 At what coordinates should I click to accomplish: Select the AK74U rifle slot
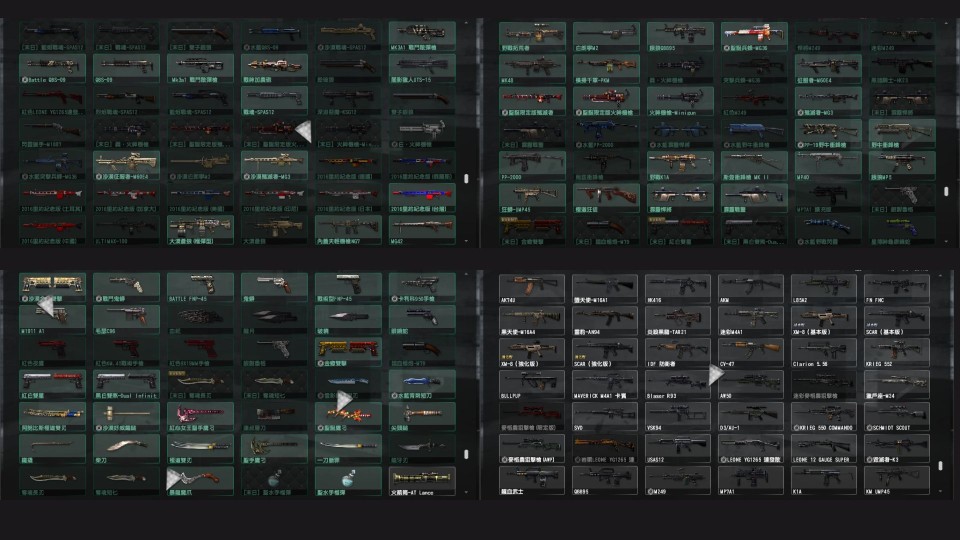(531, 289)
